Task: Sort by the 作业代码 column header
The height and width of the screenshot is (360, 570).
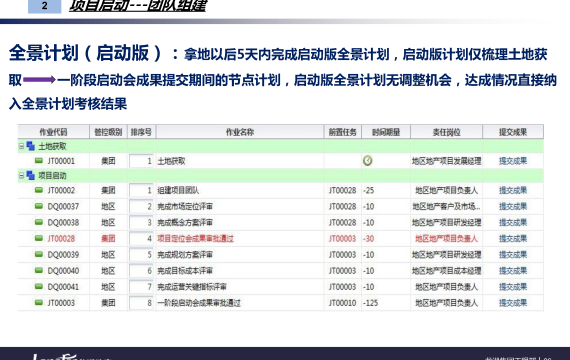Action: click(54, 132)
